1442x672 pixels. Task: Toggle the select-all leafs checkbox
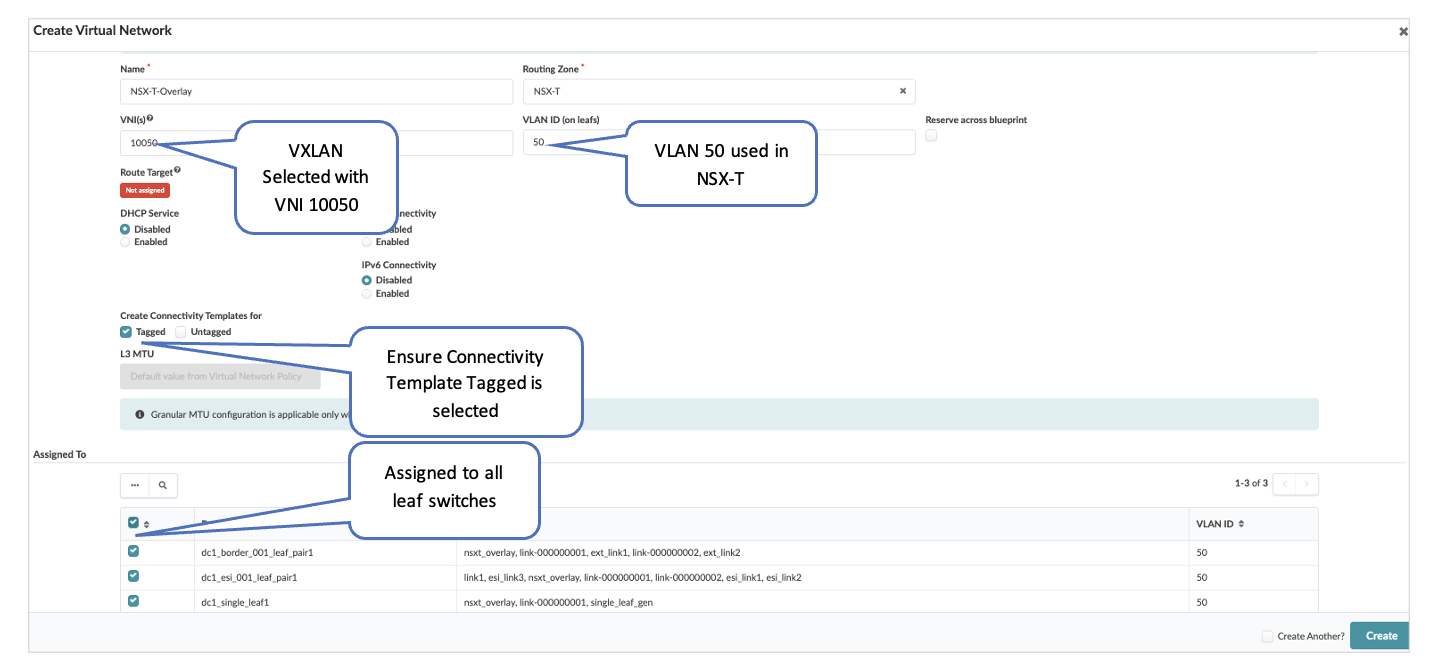(x=134, y=522)
